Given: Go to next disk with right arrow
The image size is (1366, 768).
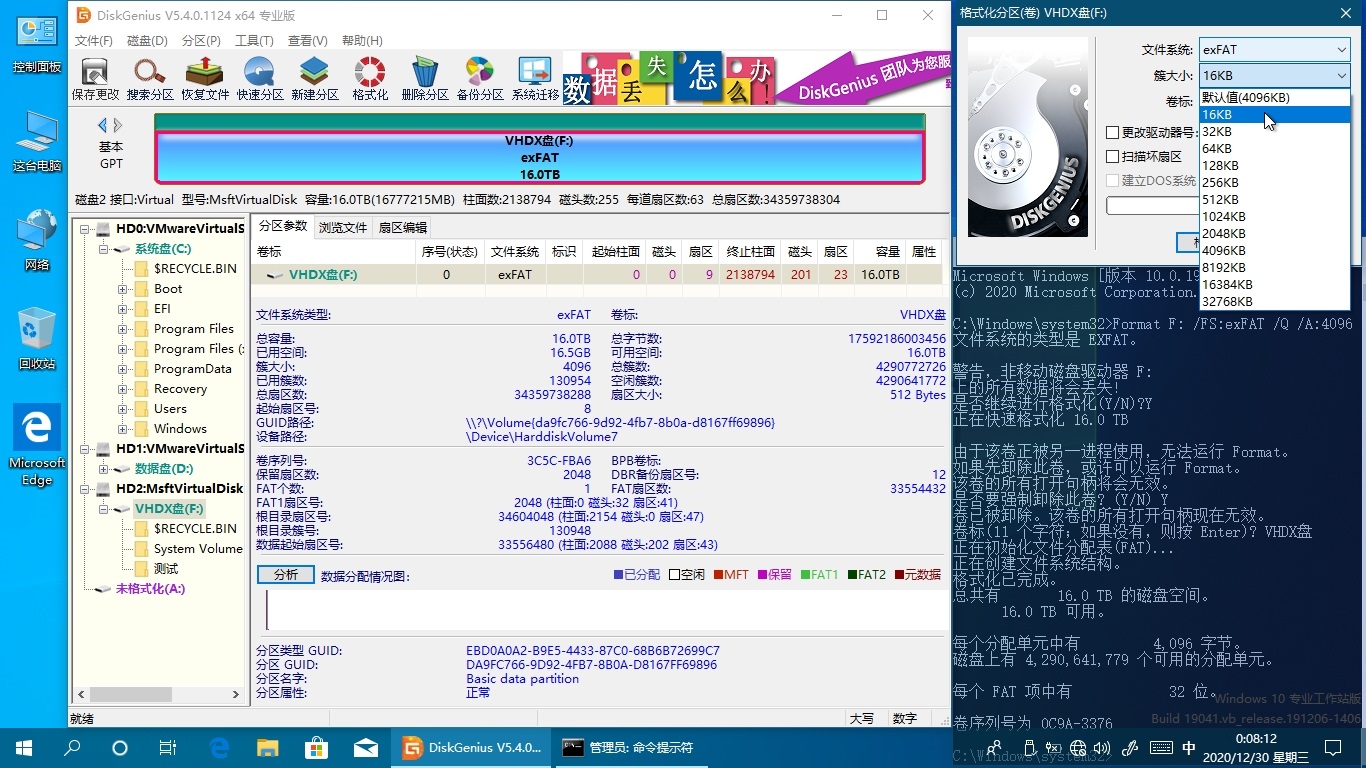Looking at the screenshot, I should point(118,125).
